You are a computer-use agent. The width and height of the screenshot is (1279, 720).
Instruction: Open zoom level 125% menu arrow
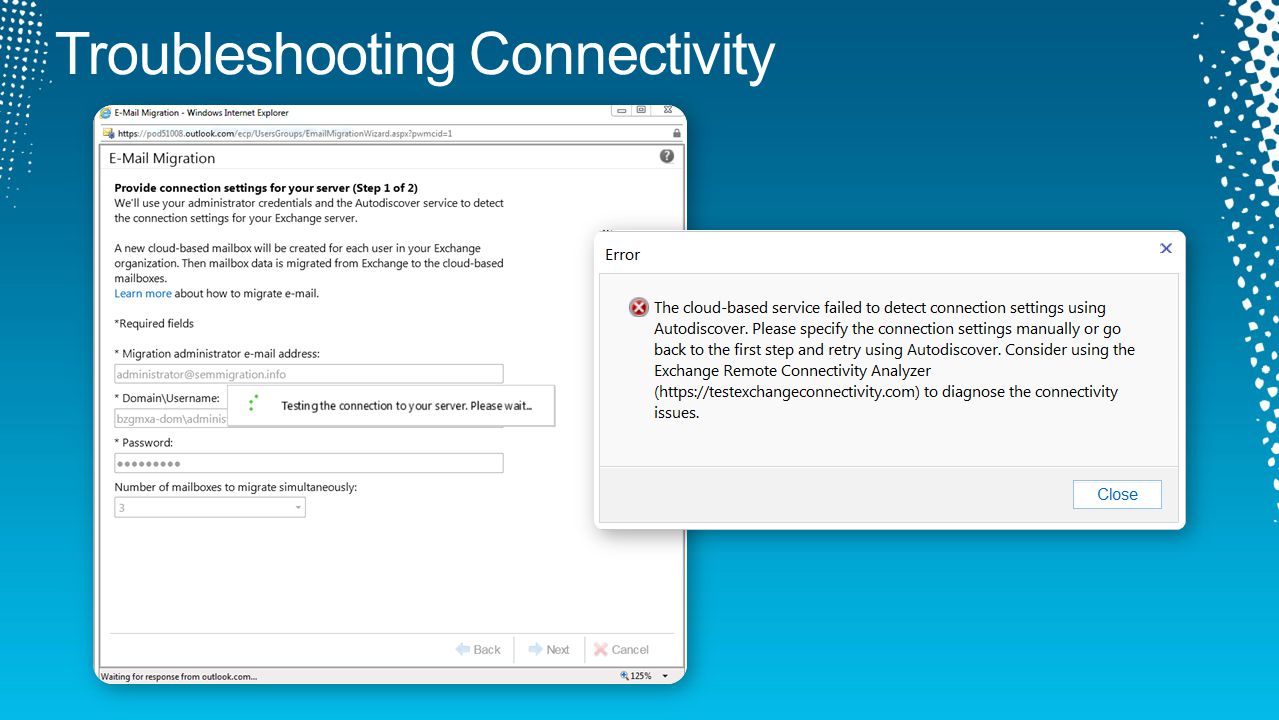coord(666,676)
